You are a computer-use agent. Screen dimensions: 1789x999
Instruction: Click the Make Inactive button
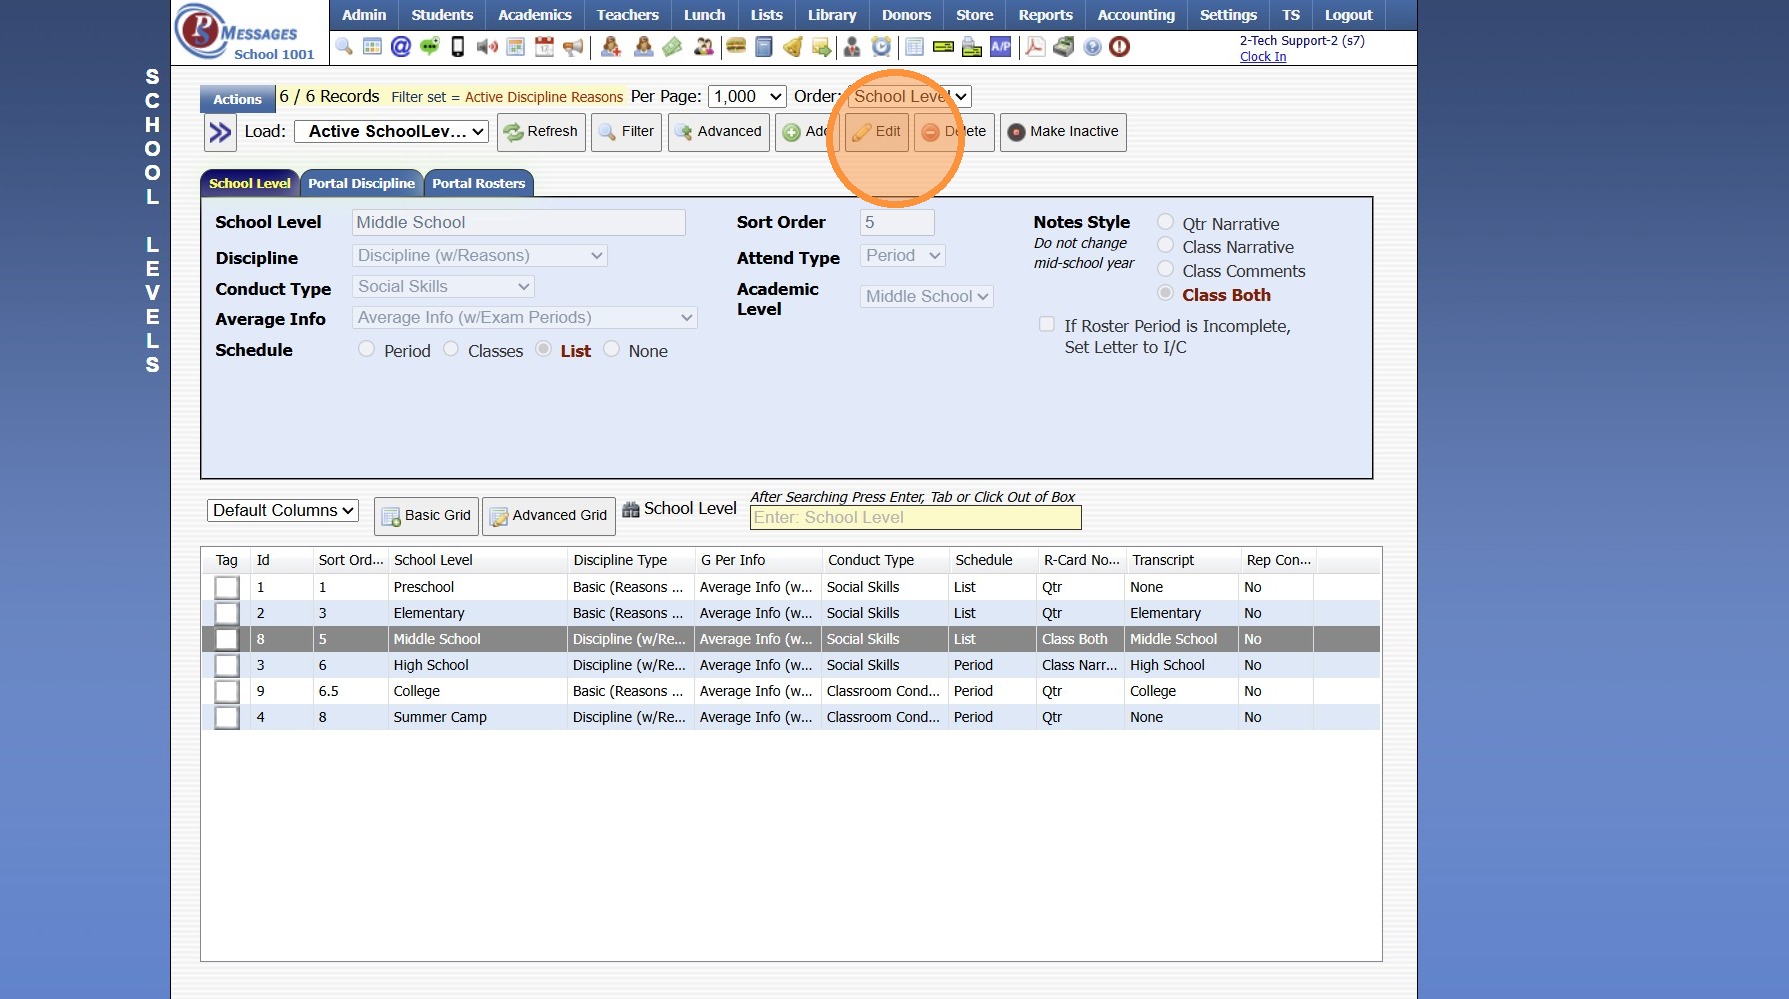coord(1063,132)
